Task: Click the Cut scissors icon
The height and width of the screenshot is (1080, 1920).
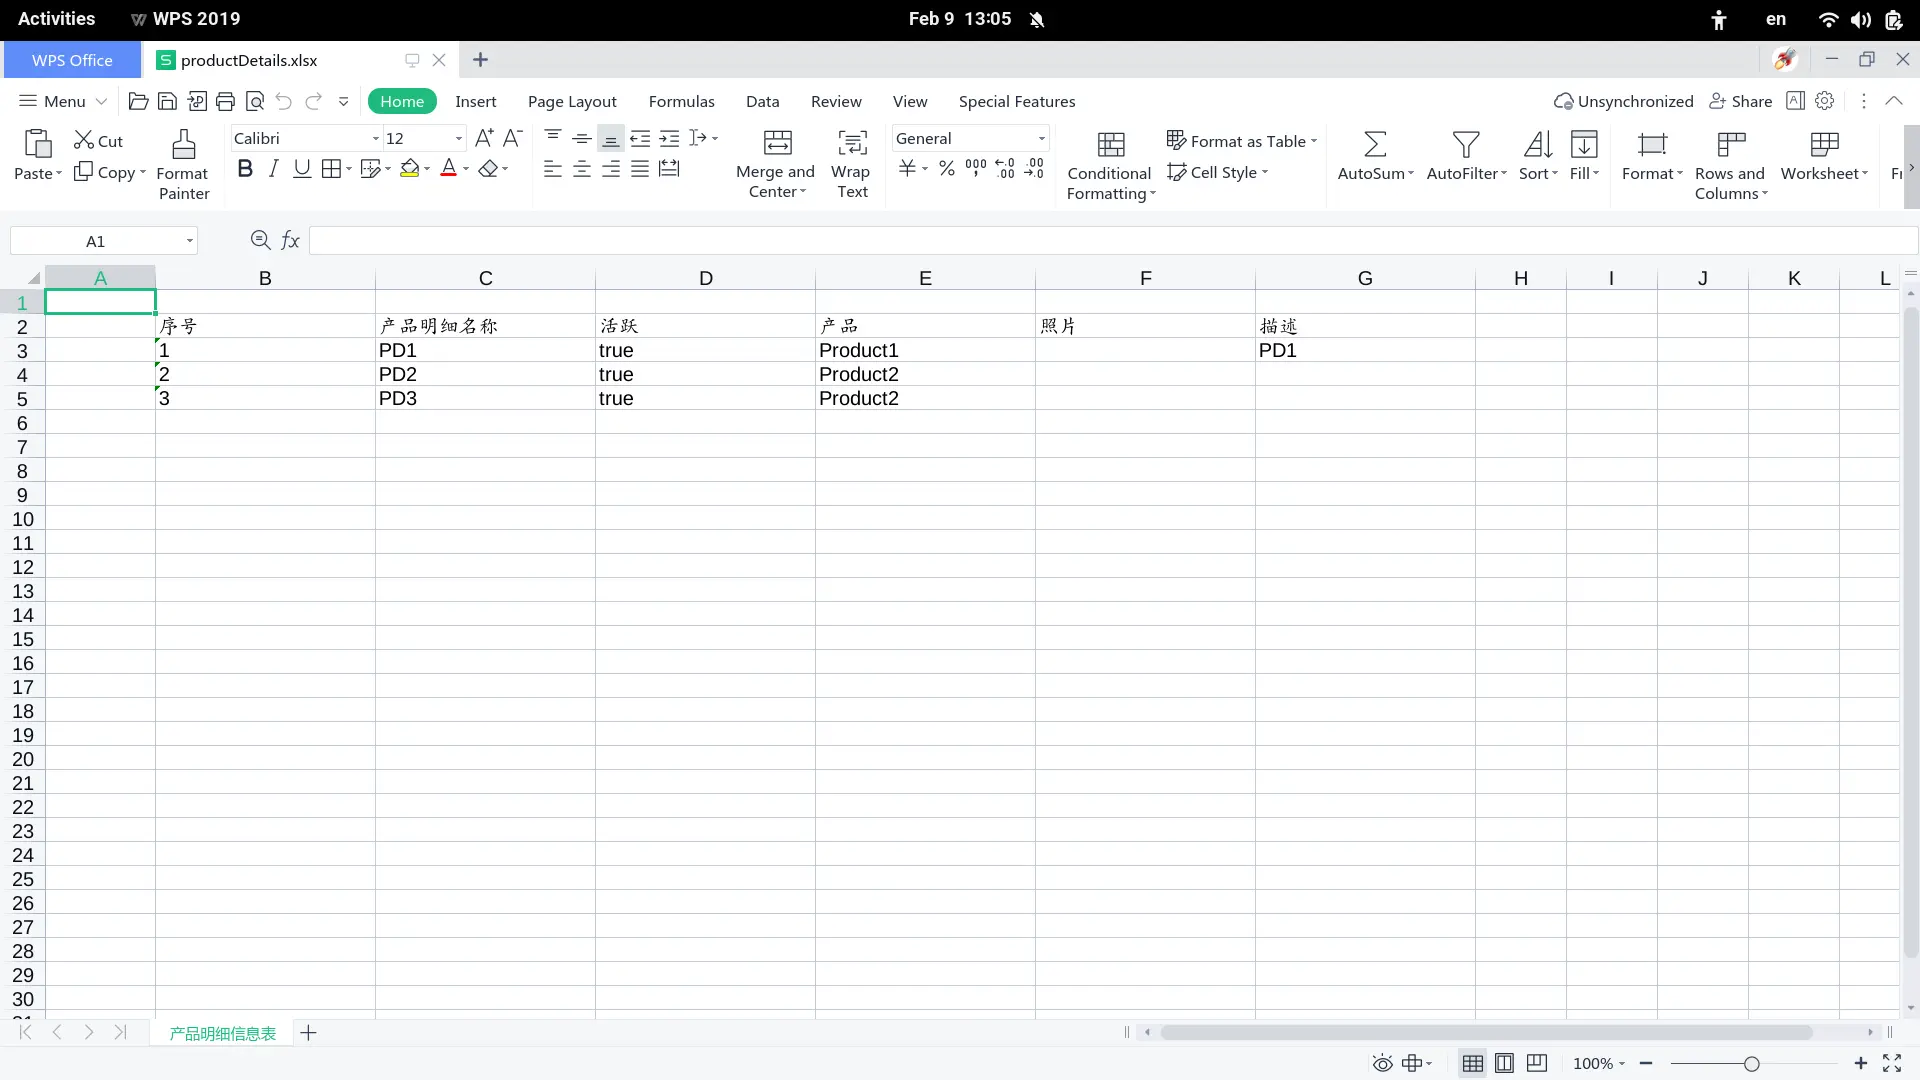Action: point(84,141)
